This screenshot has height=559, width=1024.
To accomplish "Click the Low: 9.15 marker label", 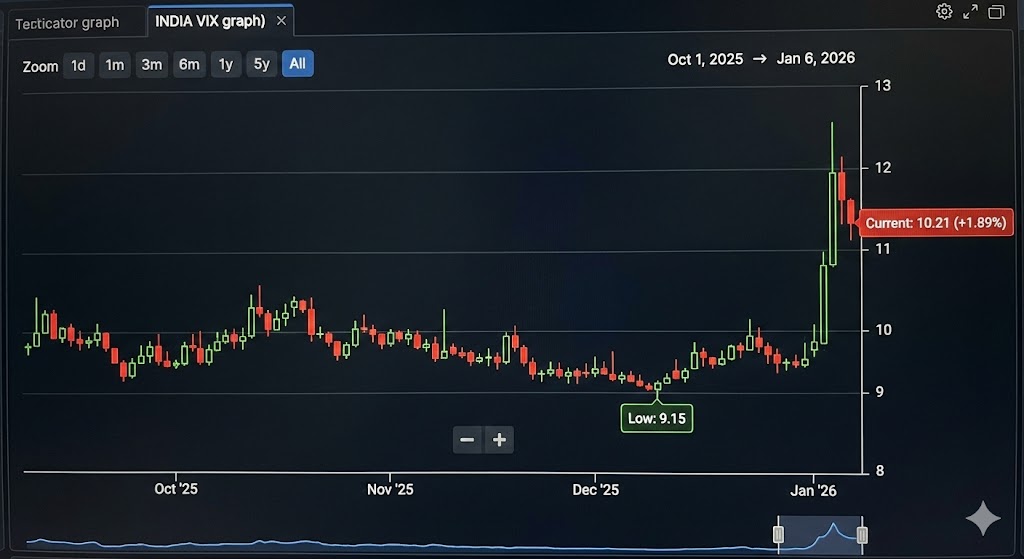I will (657, 418).
